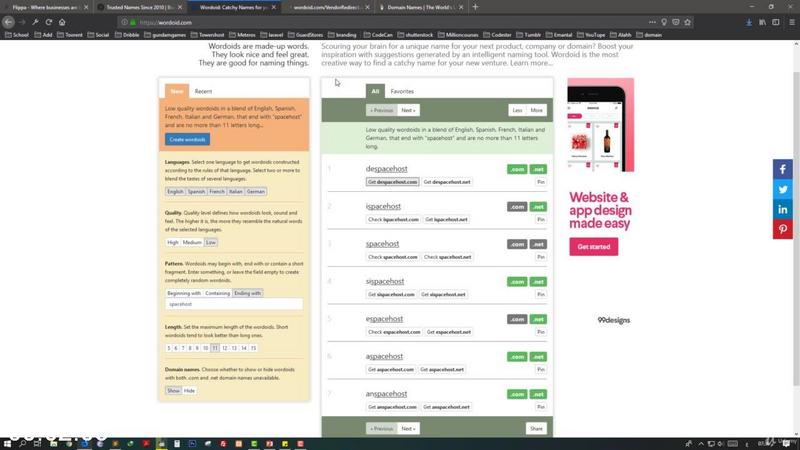The image size is (800, 450).
Task: Click Next in the top results bar
Action: [408, 110]
